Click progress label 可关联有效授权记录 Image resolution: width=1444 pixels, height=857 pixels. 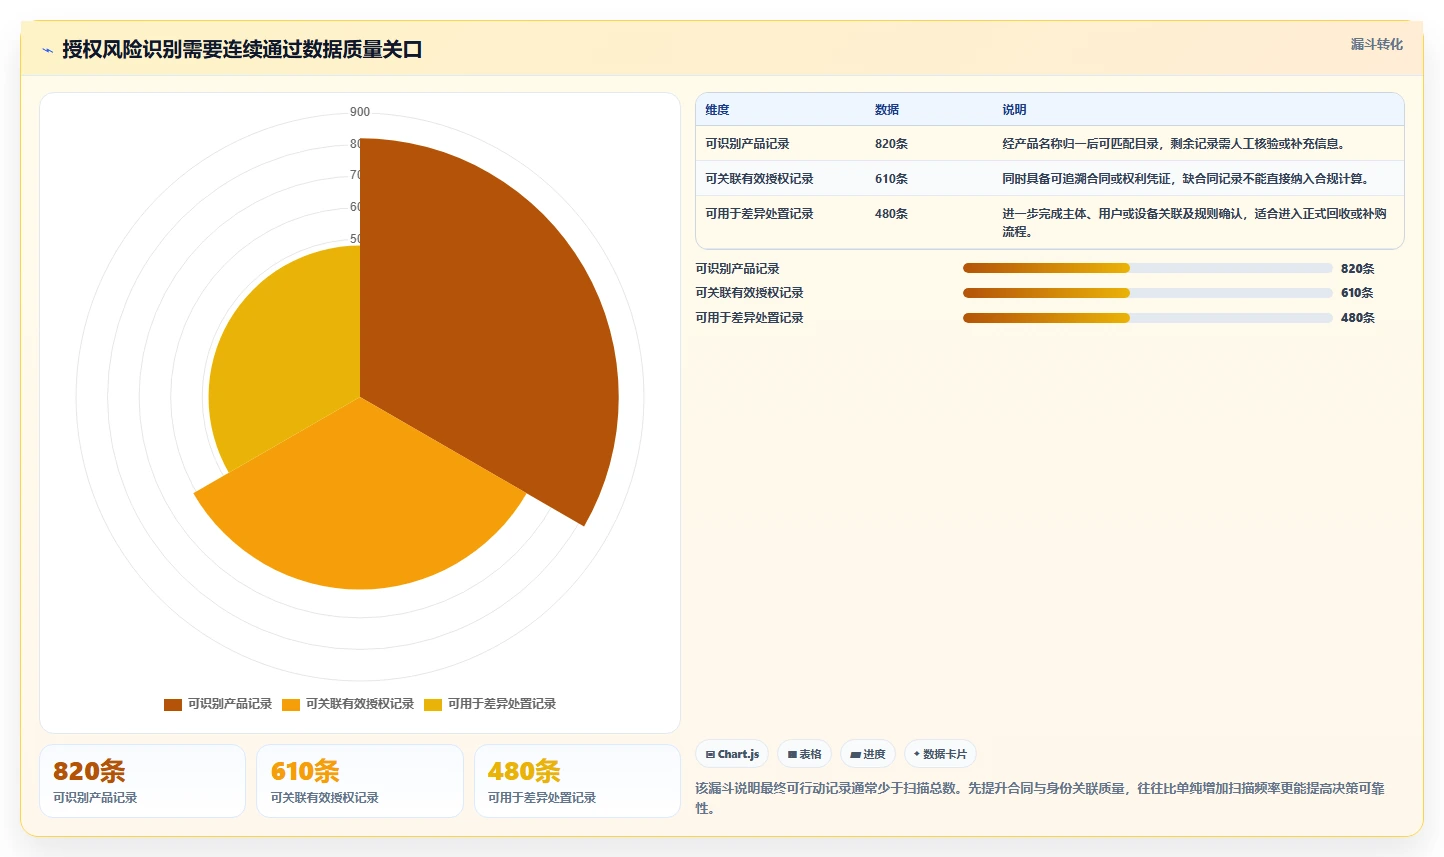click(749, 293)
